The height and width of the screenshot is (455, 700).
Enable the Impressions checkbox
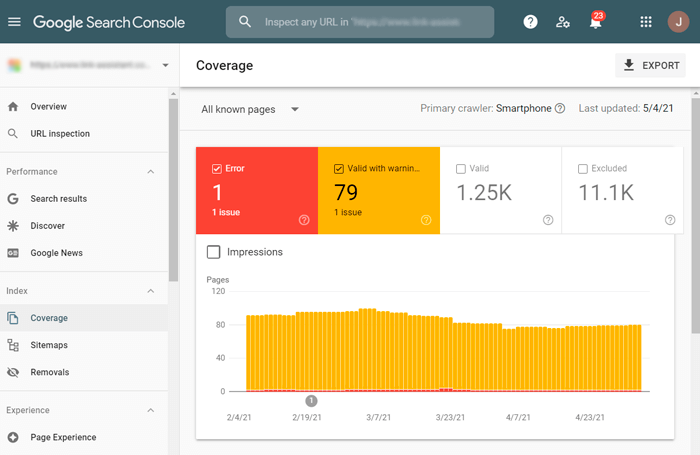[x=213, y=252]
